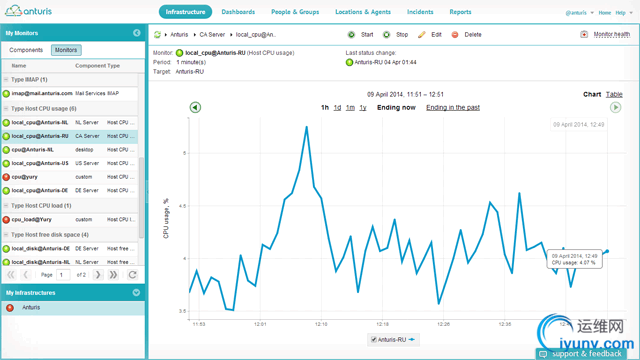Click the support & feedback chat icon
The width and height of the screenshot is (640, 360).
tap(543, 354)
